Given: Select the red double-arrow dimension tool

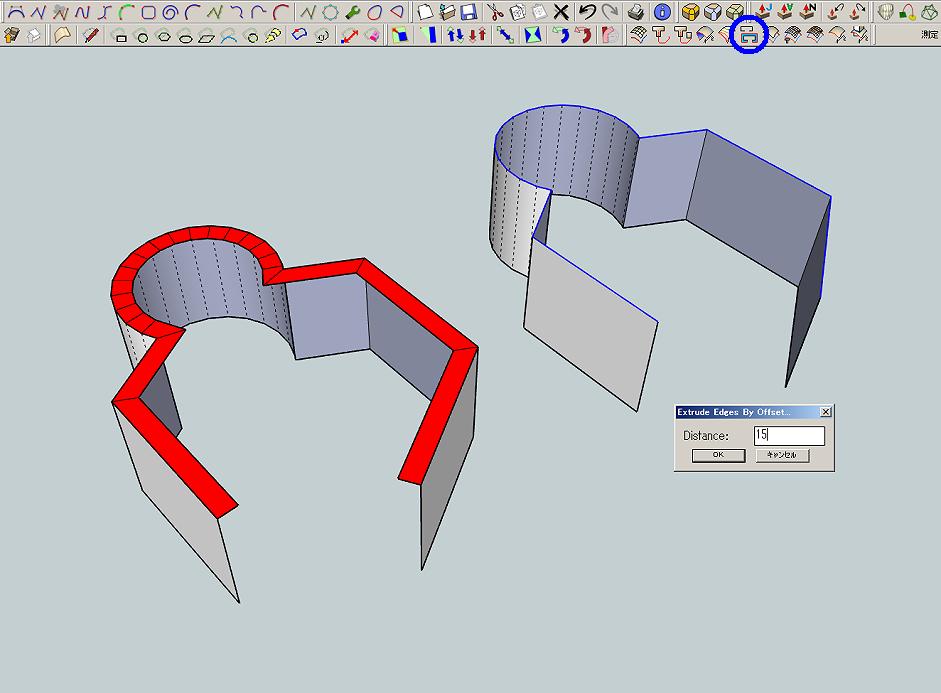Looking at the screenshot, I should coord(349,35).
